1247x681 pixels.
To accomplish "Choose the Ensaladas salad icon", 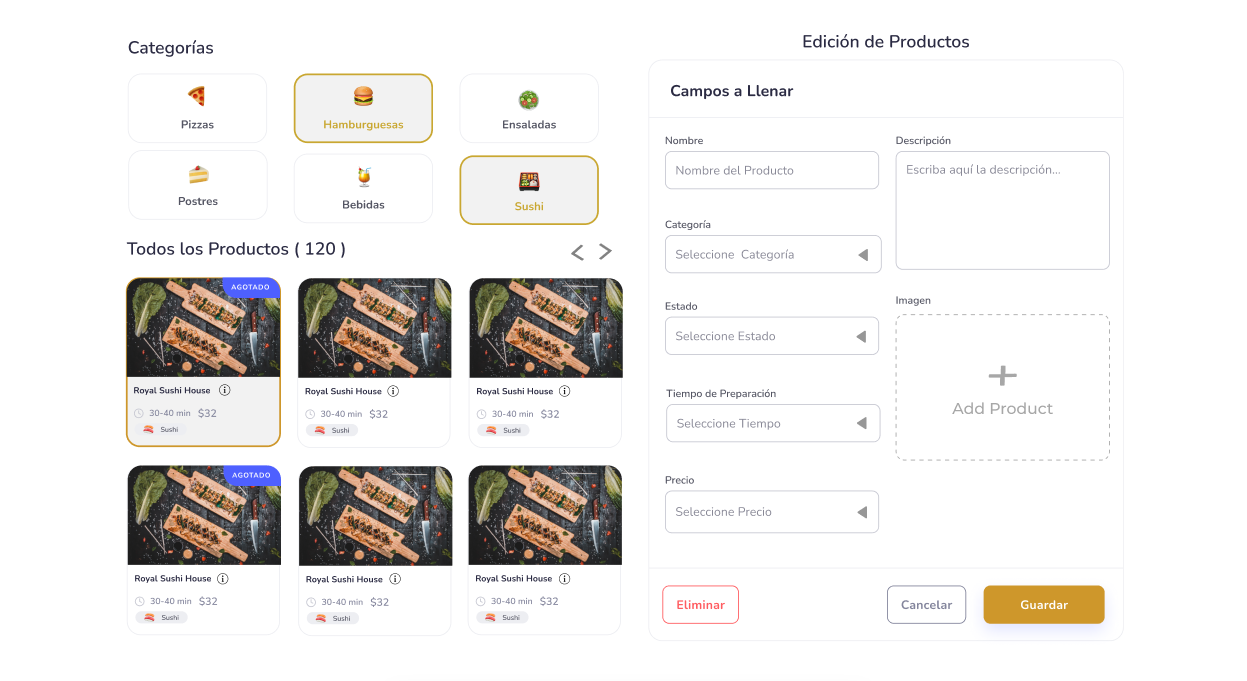I will (528, 100).
